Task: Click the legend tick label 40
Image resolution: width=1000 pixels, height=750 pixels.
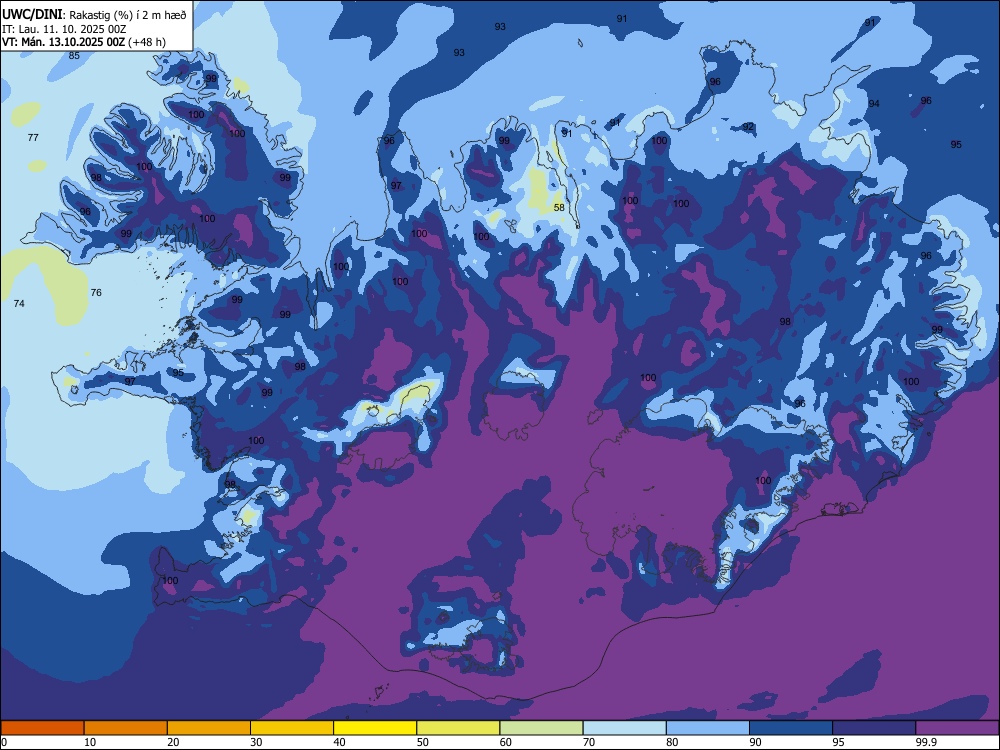Action: pyautogui.click(x=340, y=742)
